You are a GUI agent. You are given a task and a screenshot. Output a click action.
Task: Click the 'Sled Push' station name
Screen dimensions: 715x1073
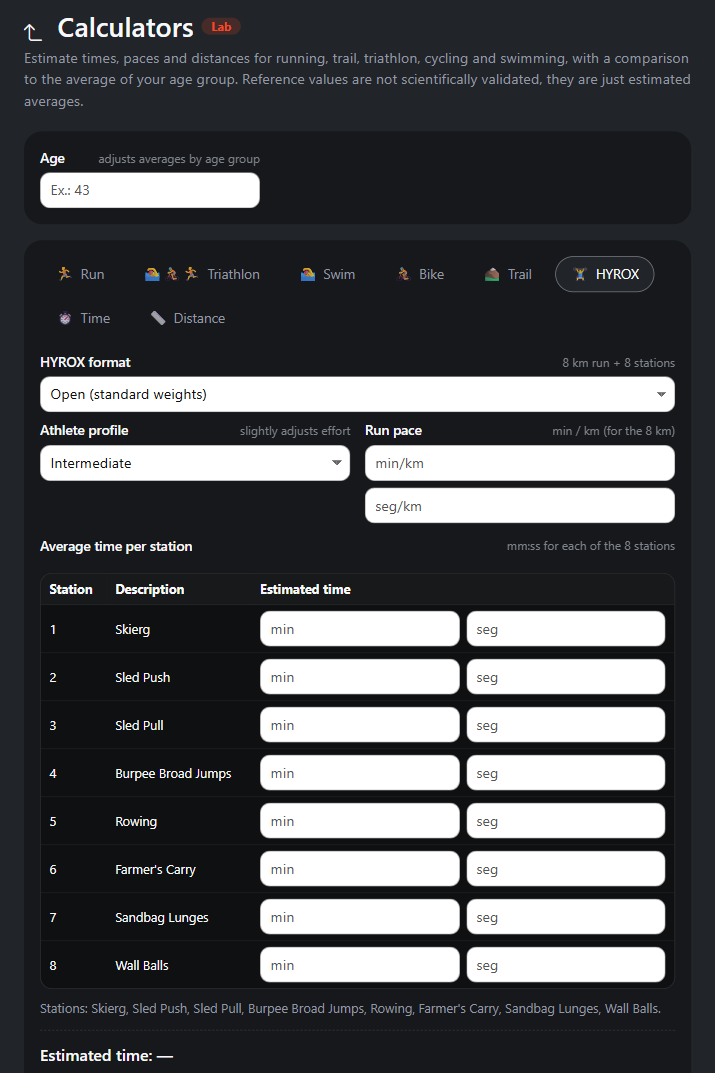142,677
